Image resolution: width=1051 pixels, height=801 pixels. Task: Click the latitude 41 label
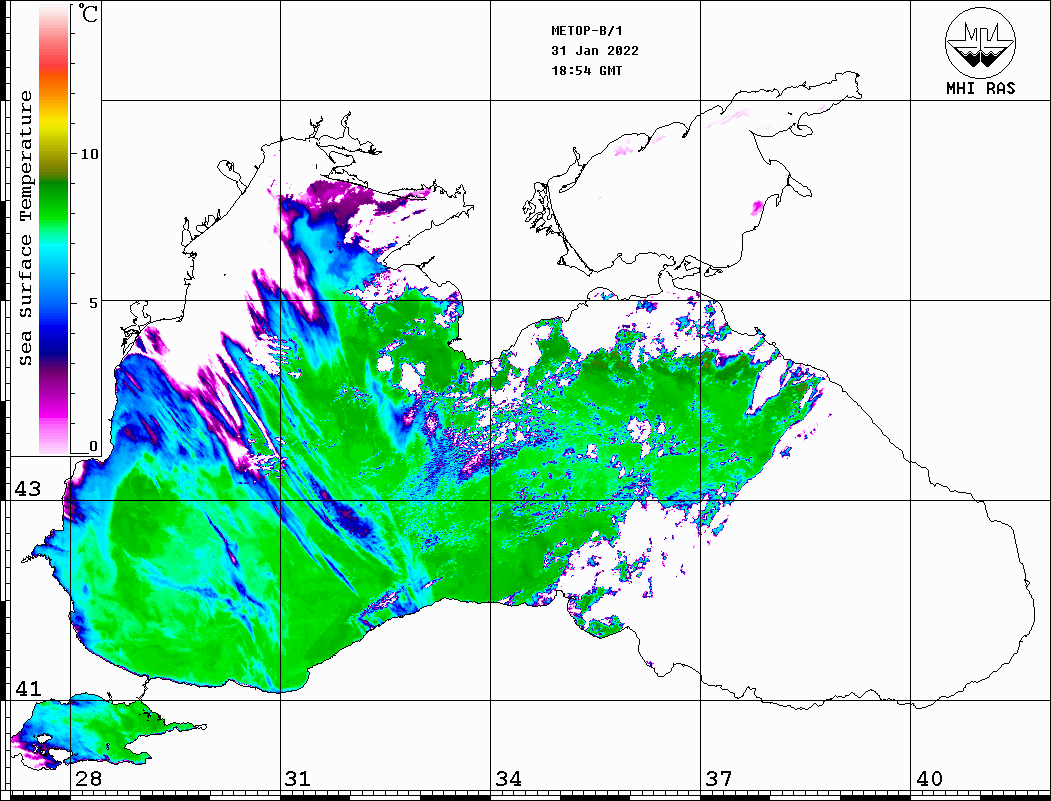click(x=28, y=688)
